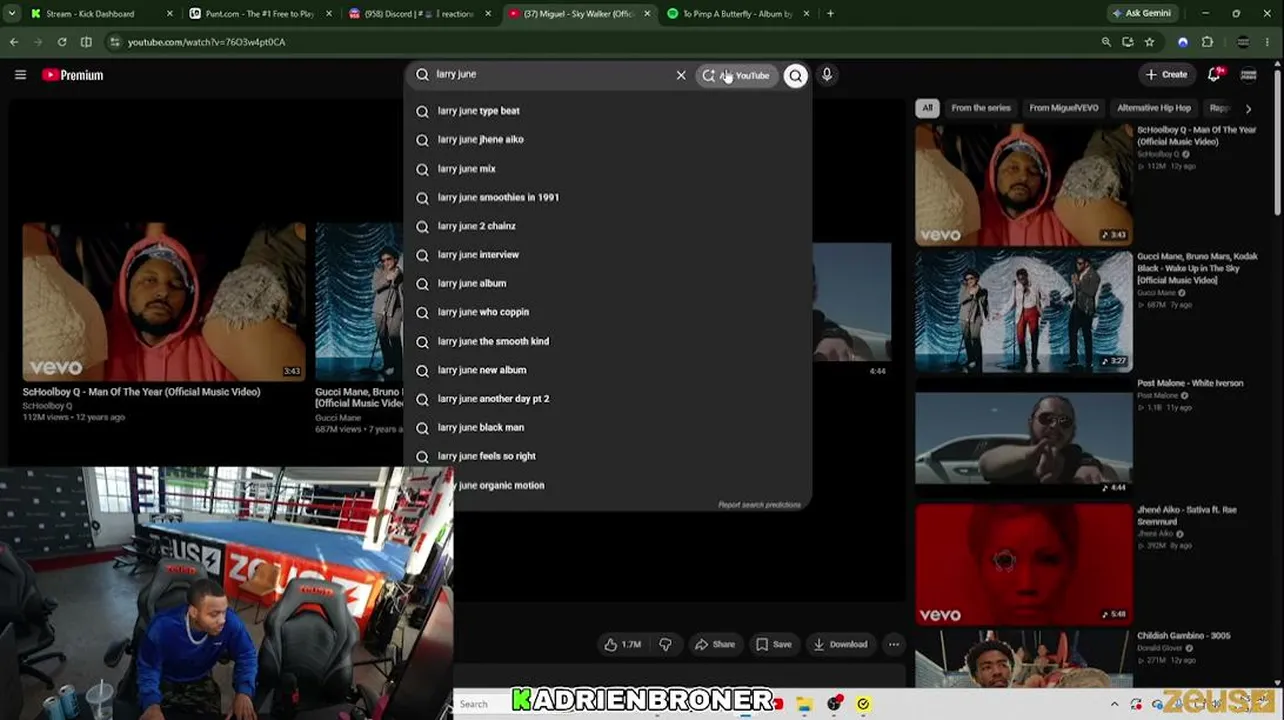Clear the 'larry june' search text
1284x720 pixels.
[681, 75]
